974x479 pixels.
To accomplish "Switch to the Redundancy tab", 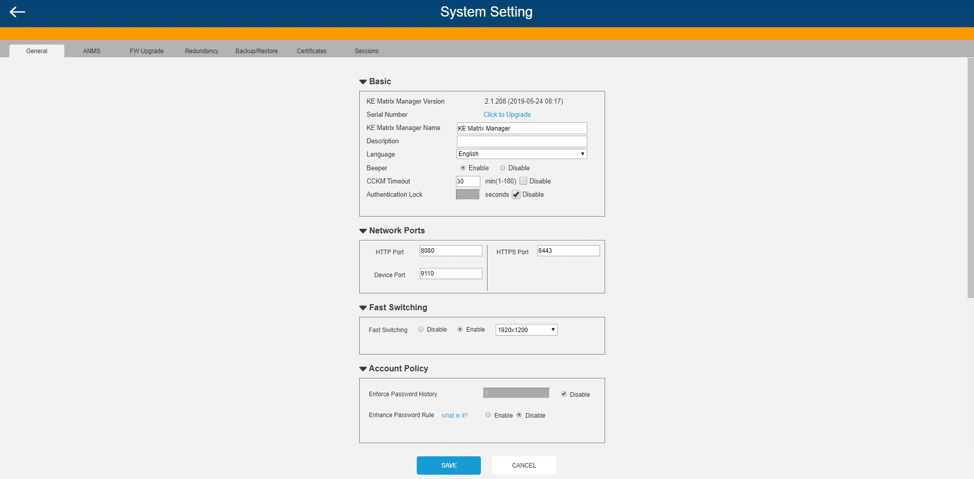I will pyautogui.click(x=201, y=51).
